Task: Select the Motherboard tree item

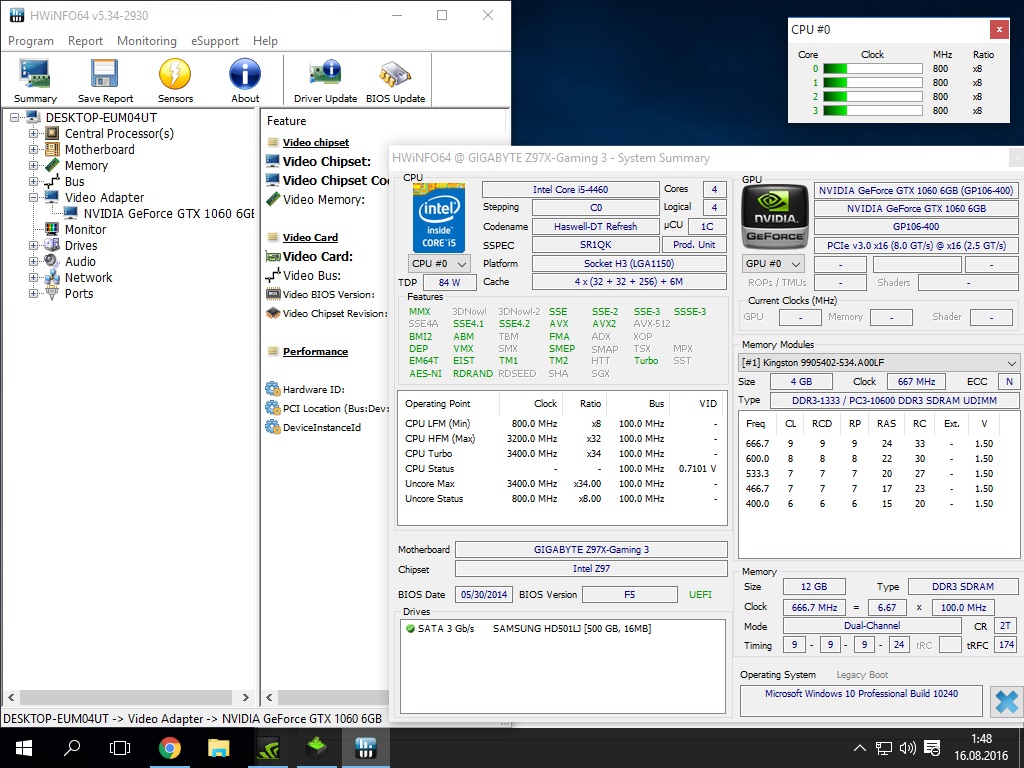Action: (x=99, y=149)
